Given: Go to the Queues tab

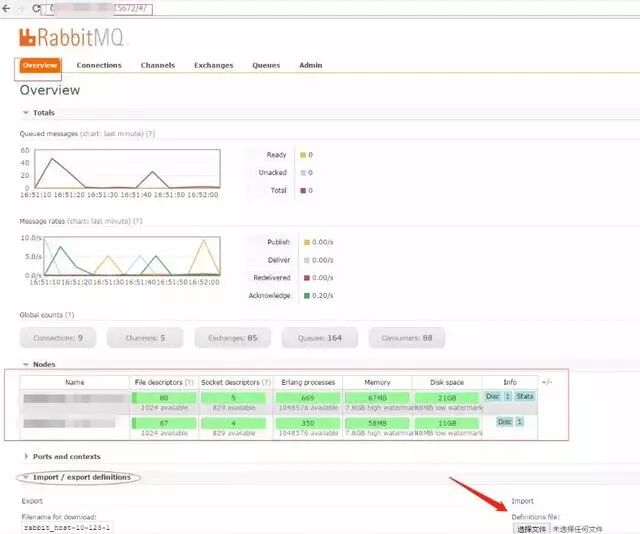Looking at the screenshot, I should (x=266, y=65).
